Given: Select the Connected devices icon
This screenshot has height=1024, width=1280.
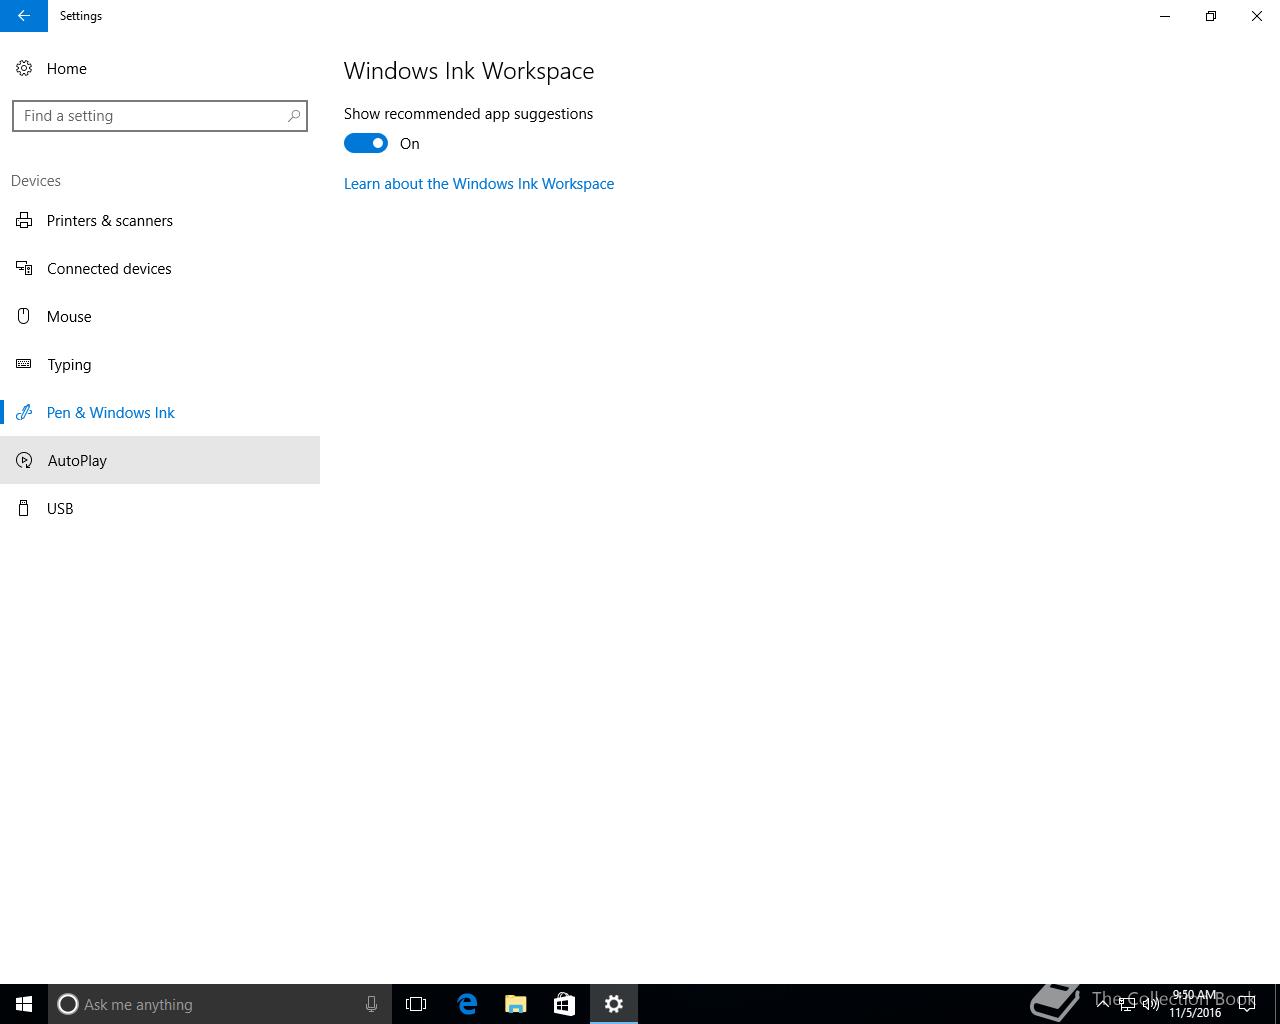Looking at the screenshot, I should click(x=24, y=268).
